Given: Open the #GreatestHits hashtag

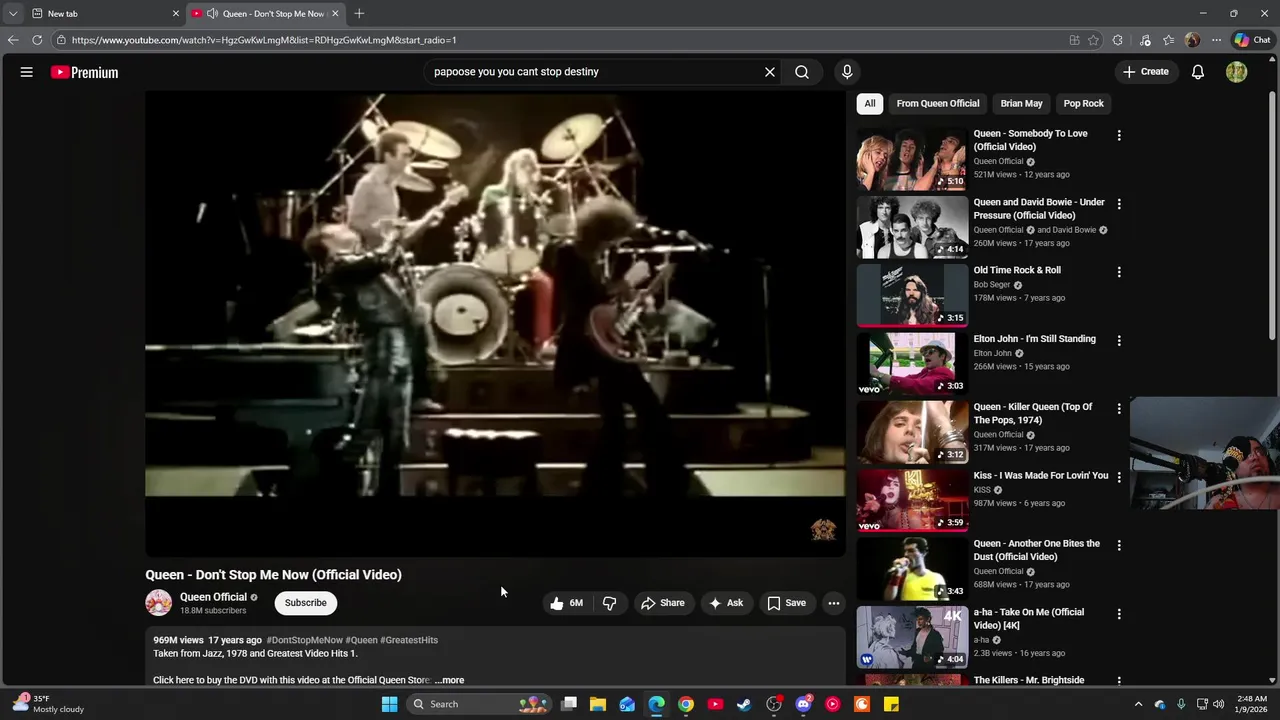Looking at the screenshot, I should [409, 640].
